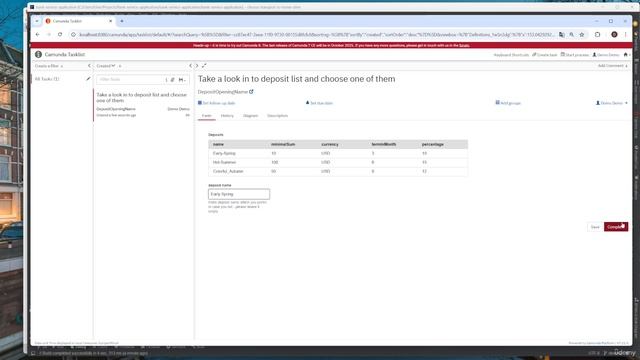
Task: Expand the task list panel right chevron
Action: (x=196, y=66)
